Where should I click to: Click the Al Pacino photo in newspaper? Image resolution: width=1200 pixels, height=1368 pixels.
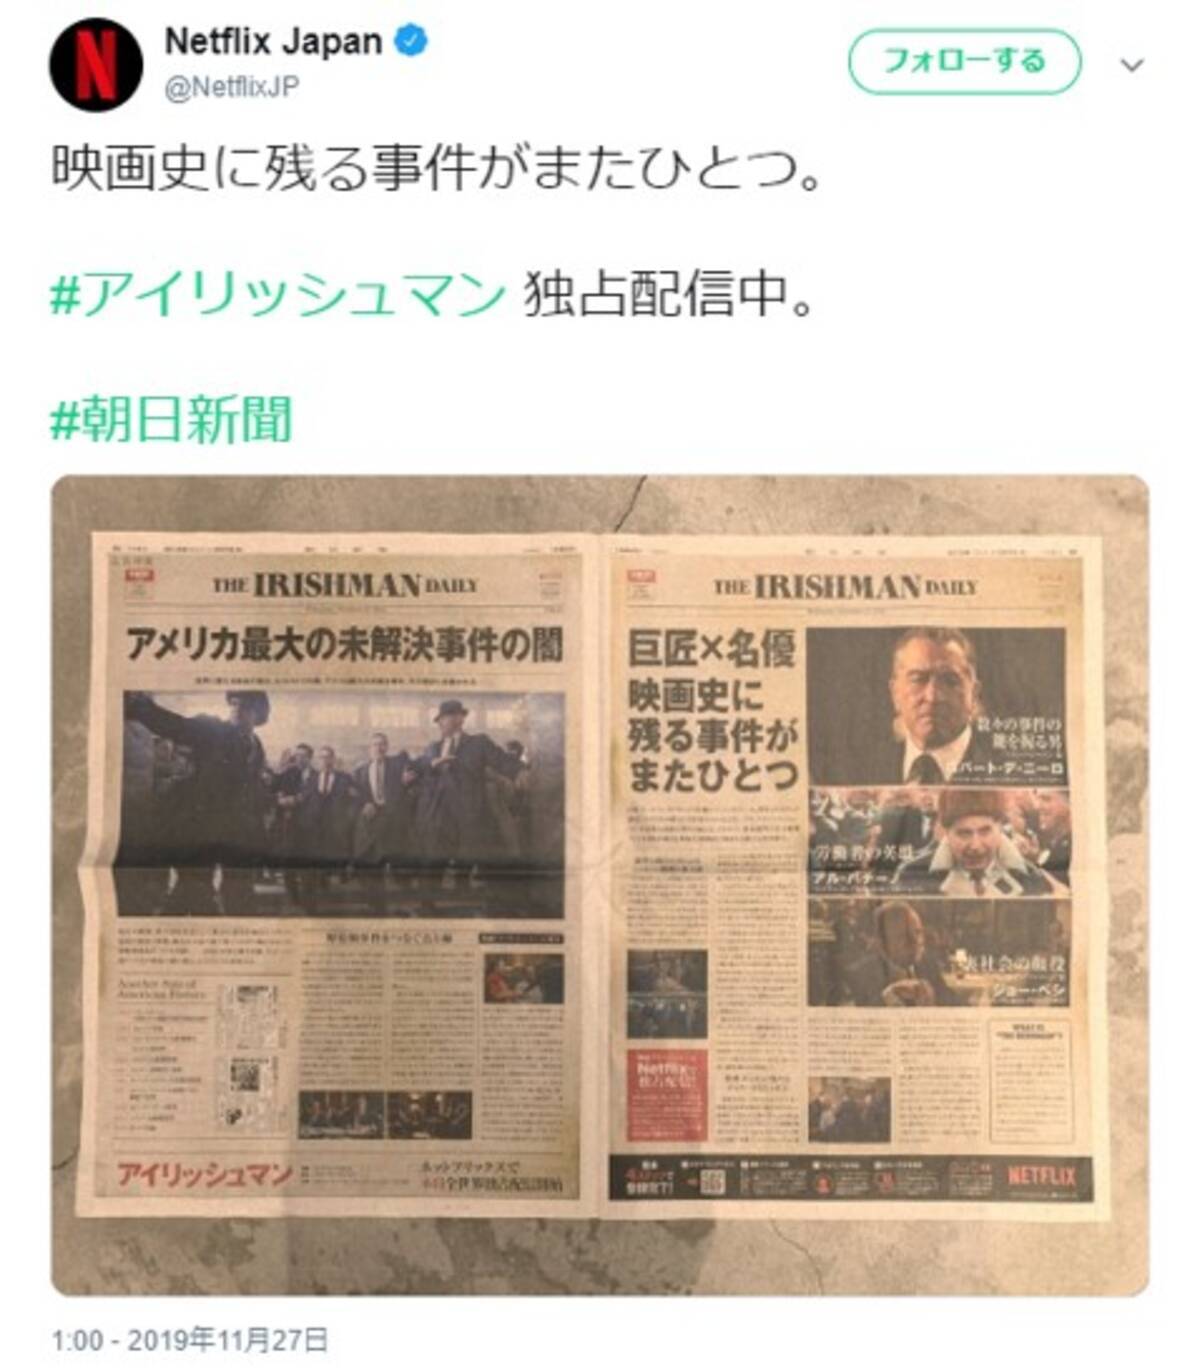939,842
